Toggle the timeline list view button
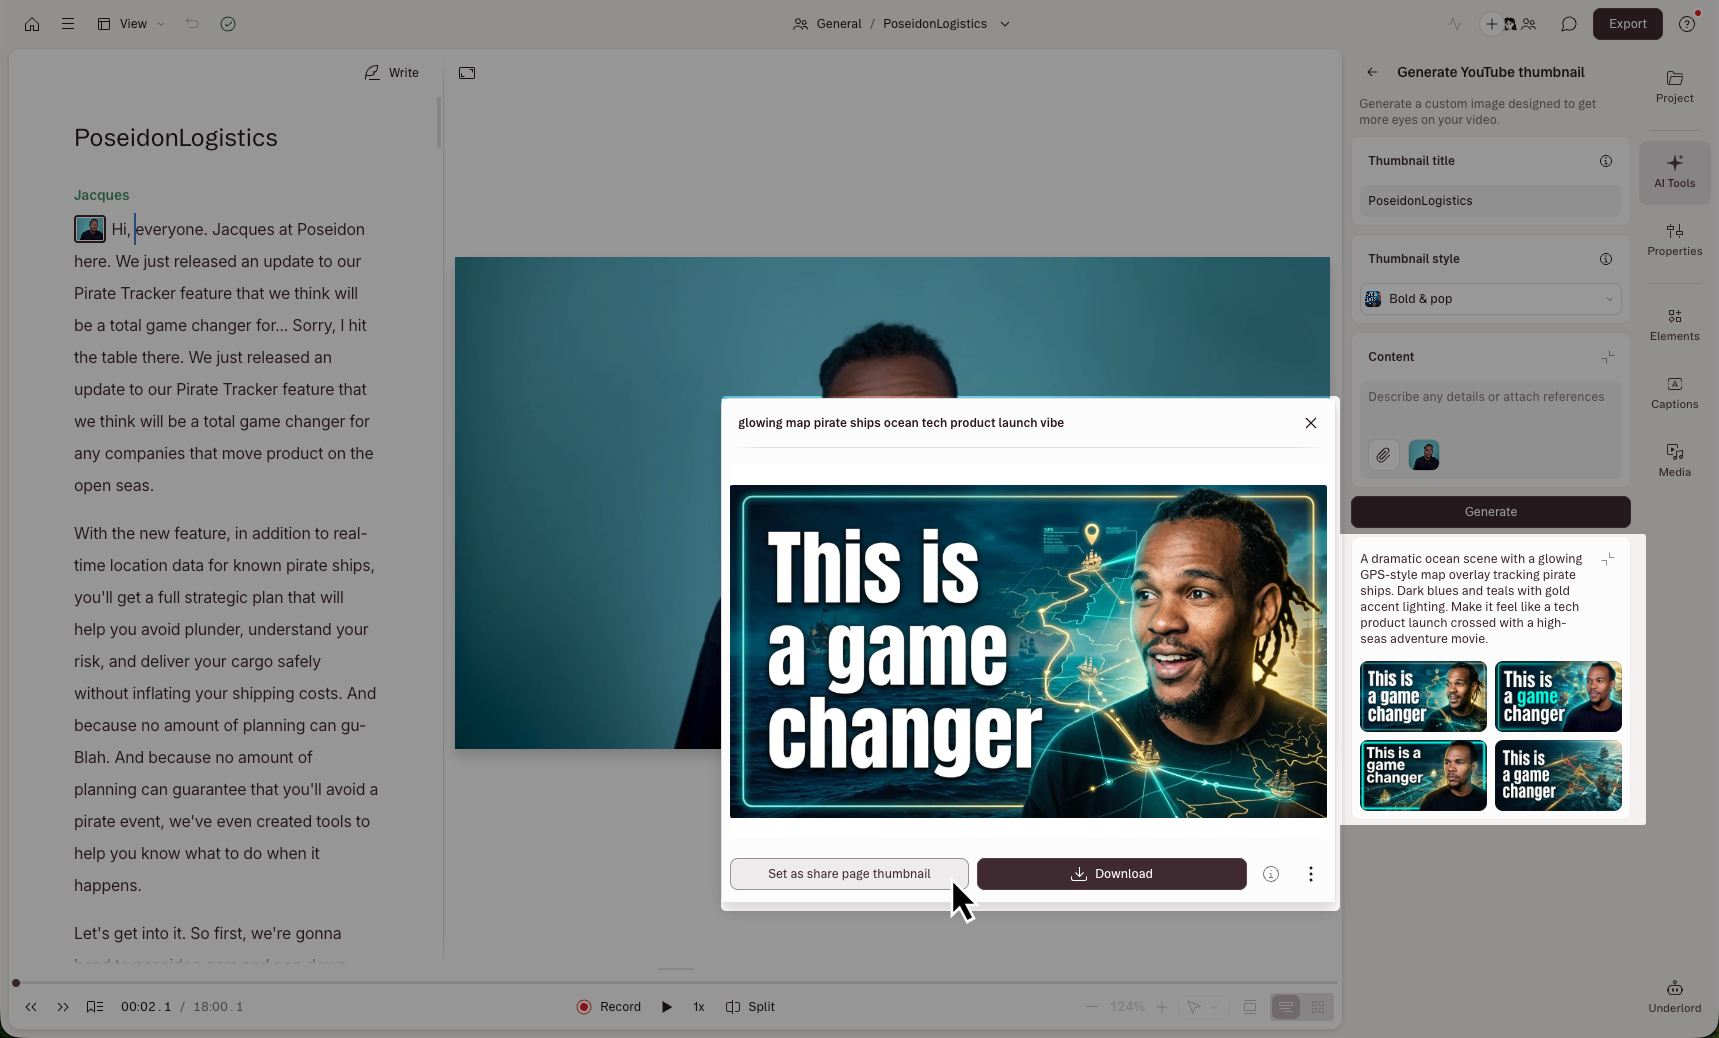The height and width of the screenshot is (1038, 1719). [x=1286, y=1007]
